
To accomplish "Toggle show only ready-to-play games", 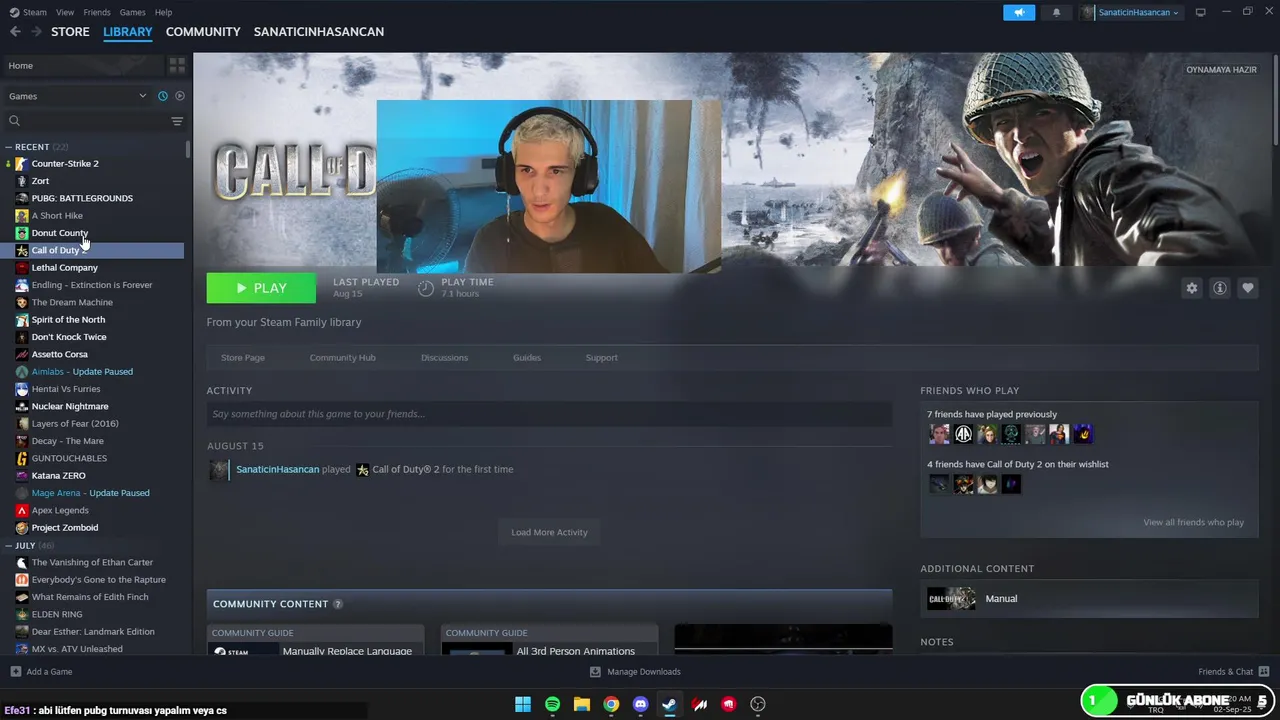I will [x=180, y=96].
